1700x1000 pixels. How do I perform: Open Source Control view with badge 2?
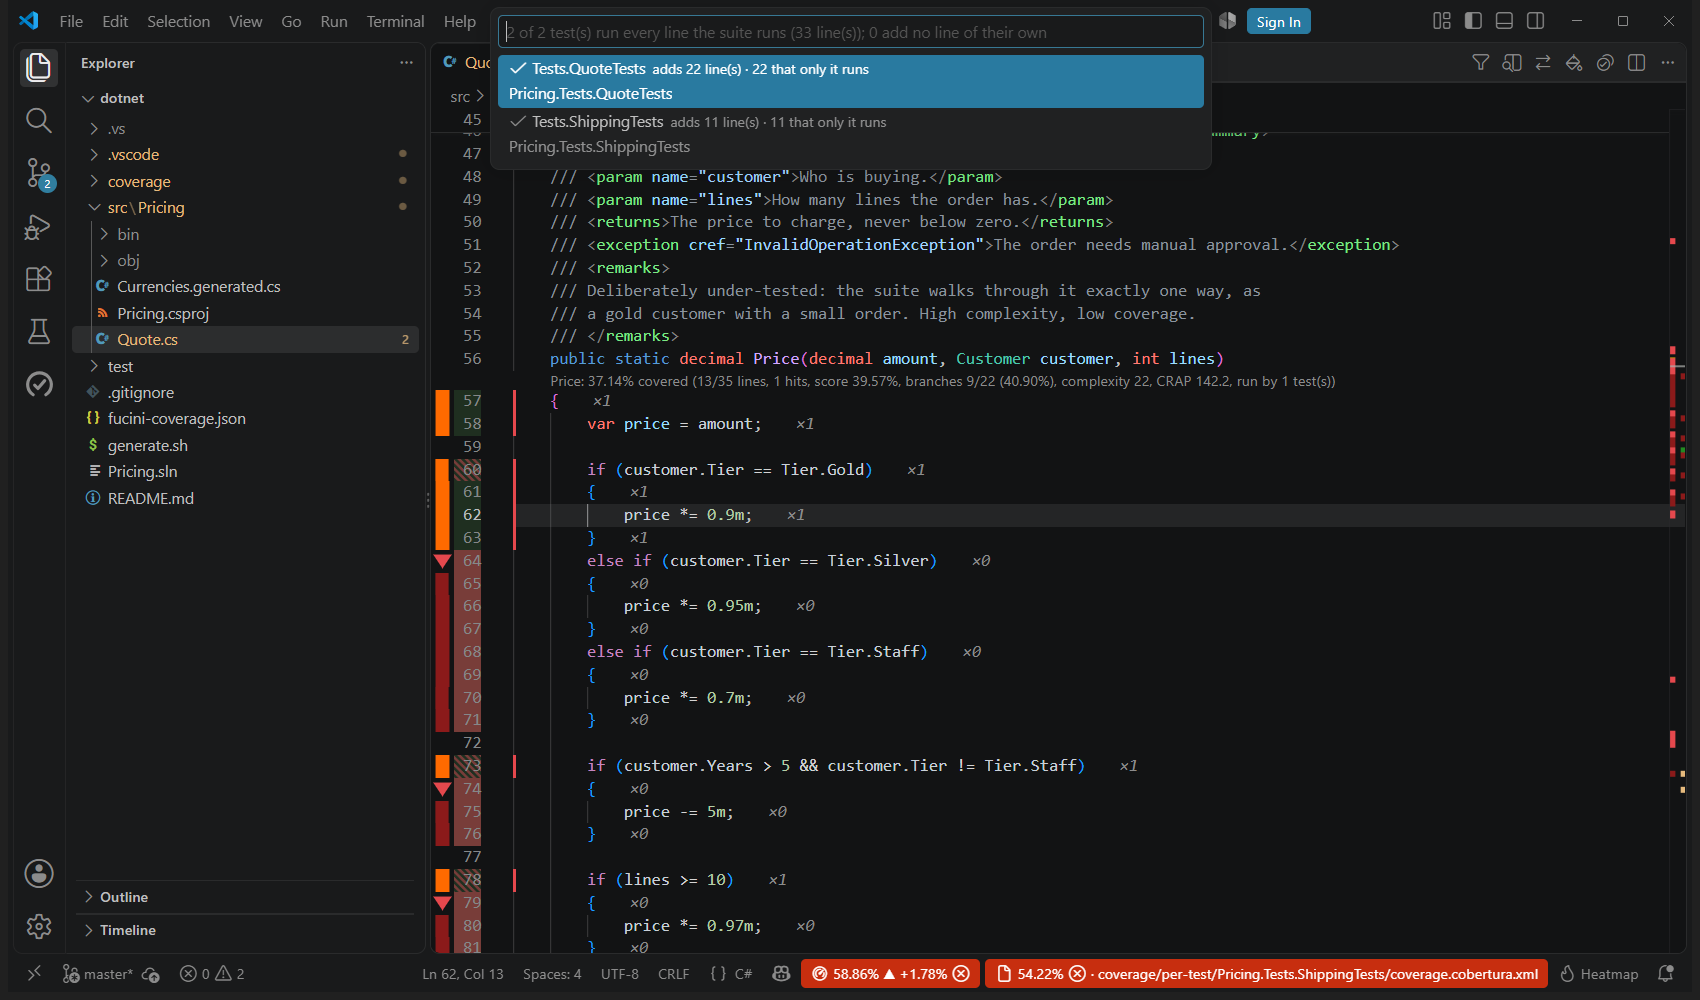38,174
